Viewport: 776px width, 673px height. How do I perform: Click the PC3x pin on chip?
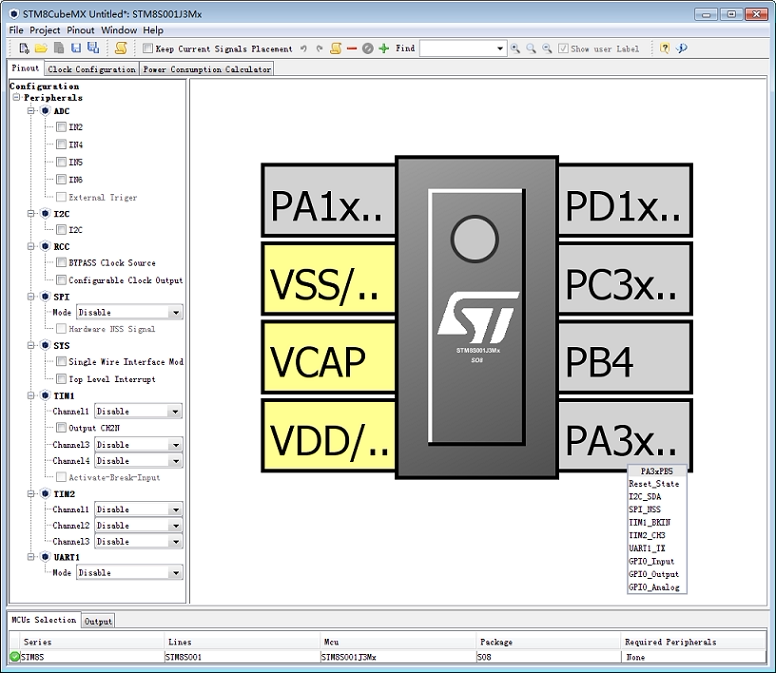[625, 279]
